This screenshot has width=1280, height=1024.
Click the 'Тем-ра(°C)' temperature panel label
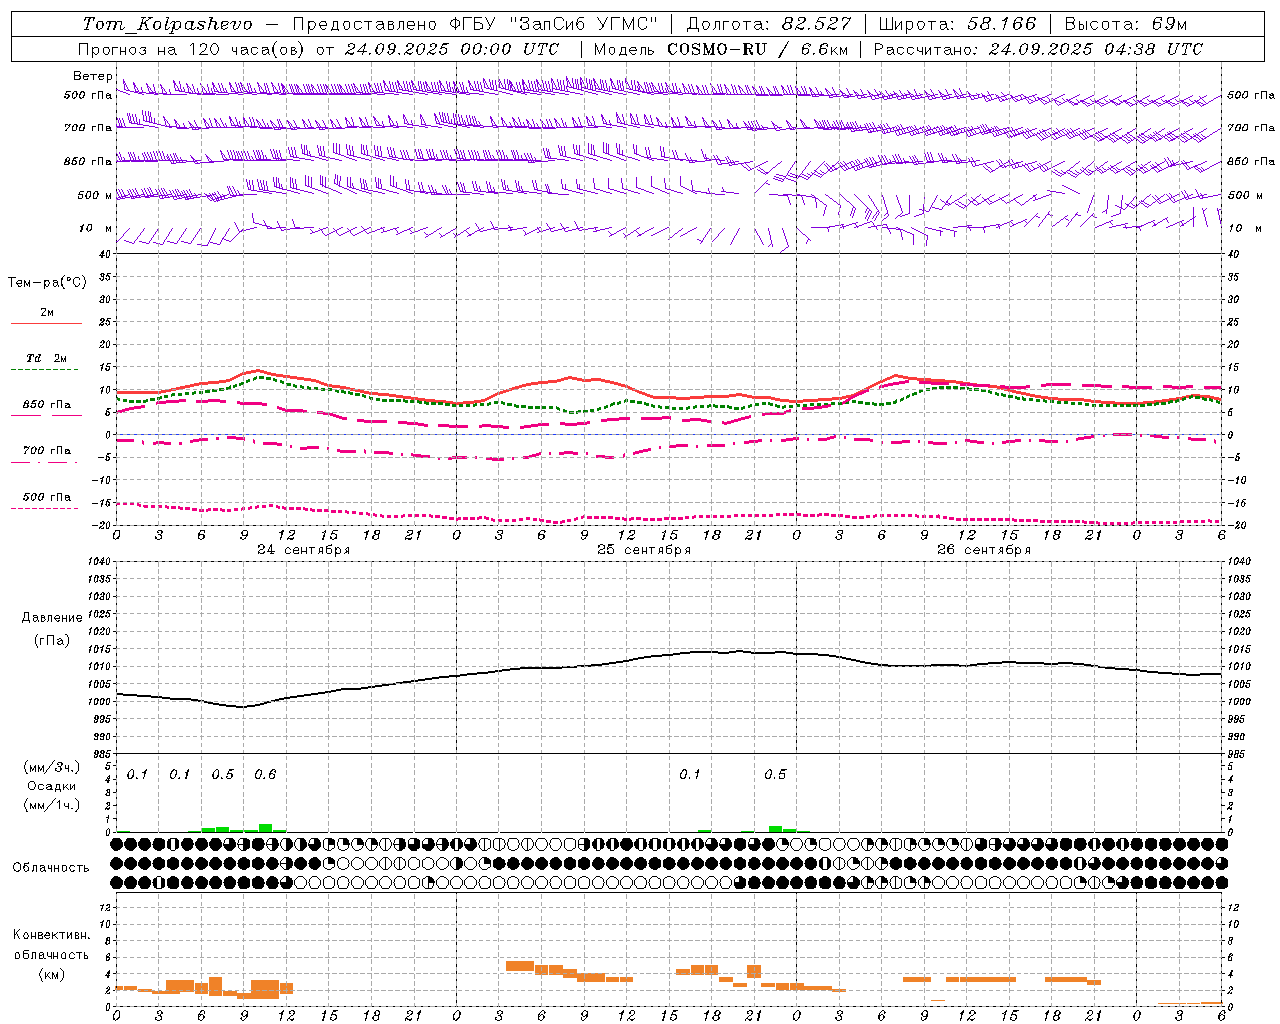coord(47,283)
